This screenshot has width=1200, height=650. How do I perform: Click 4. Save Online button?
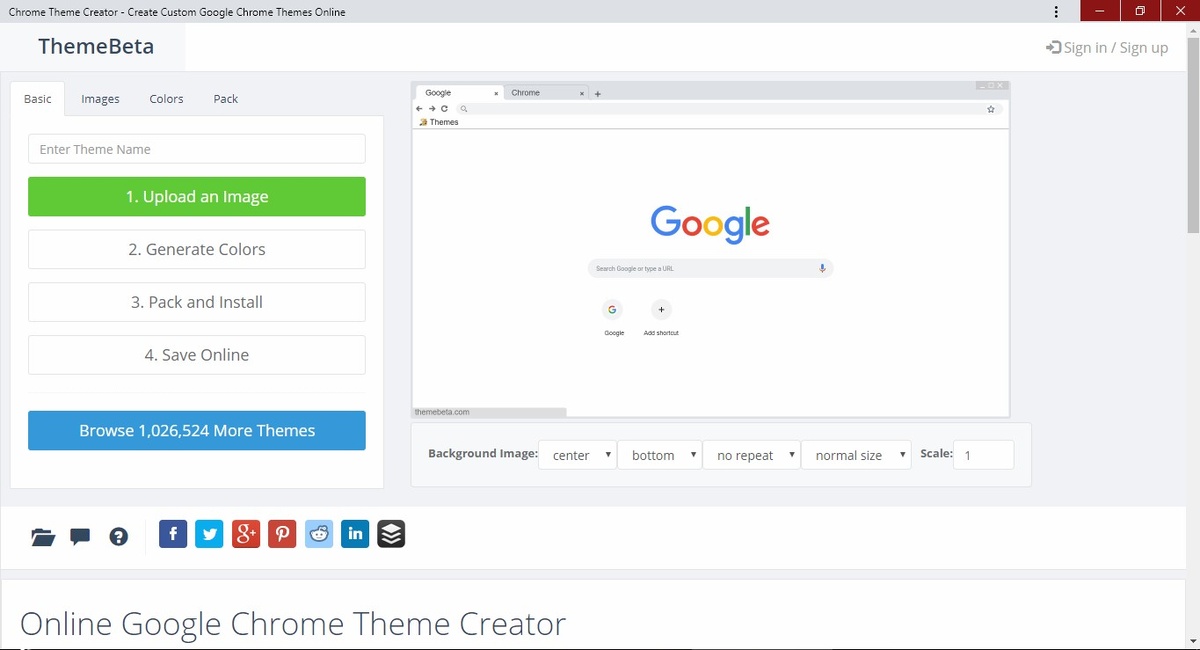[197, 355]
